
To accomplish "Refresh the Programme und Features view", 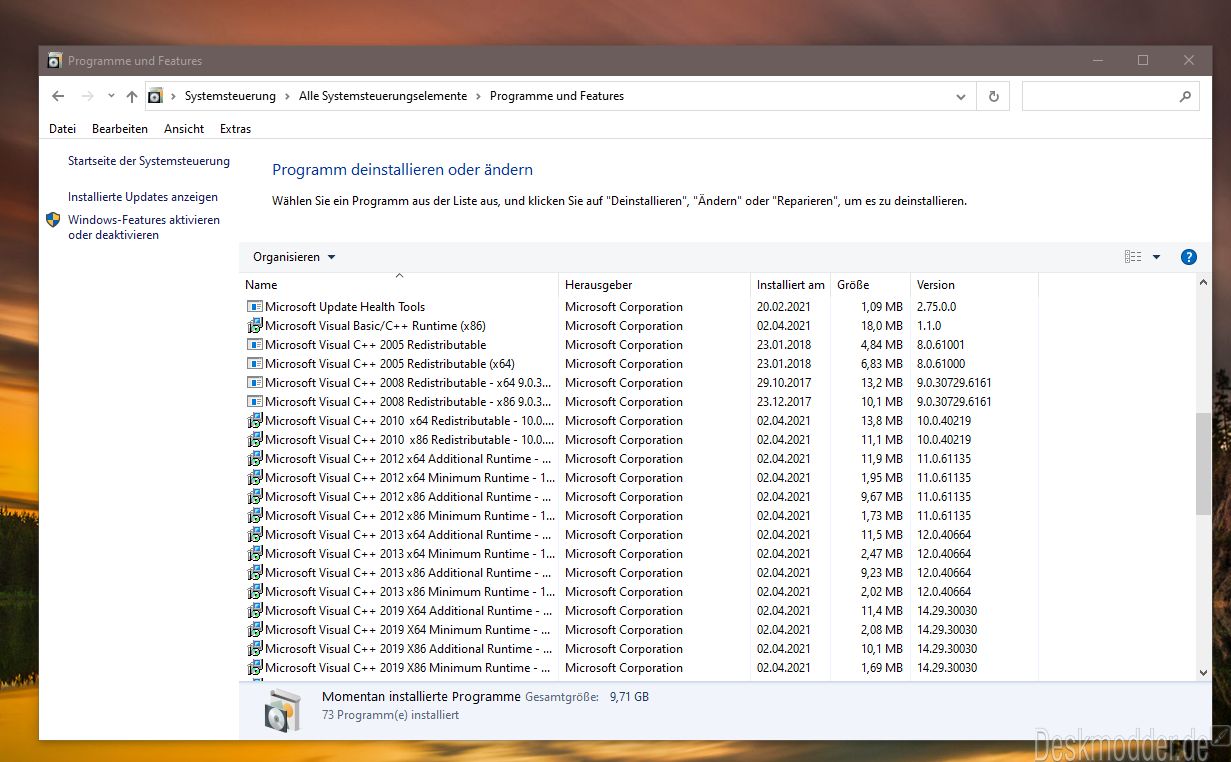I will click(x=993, y=97).
